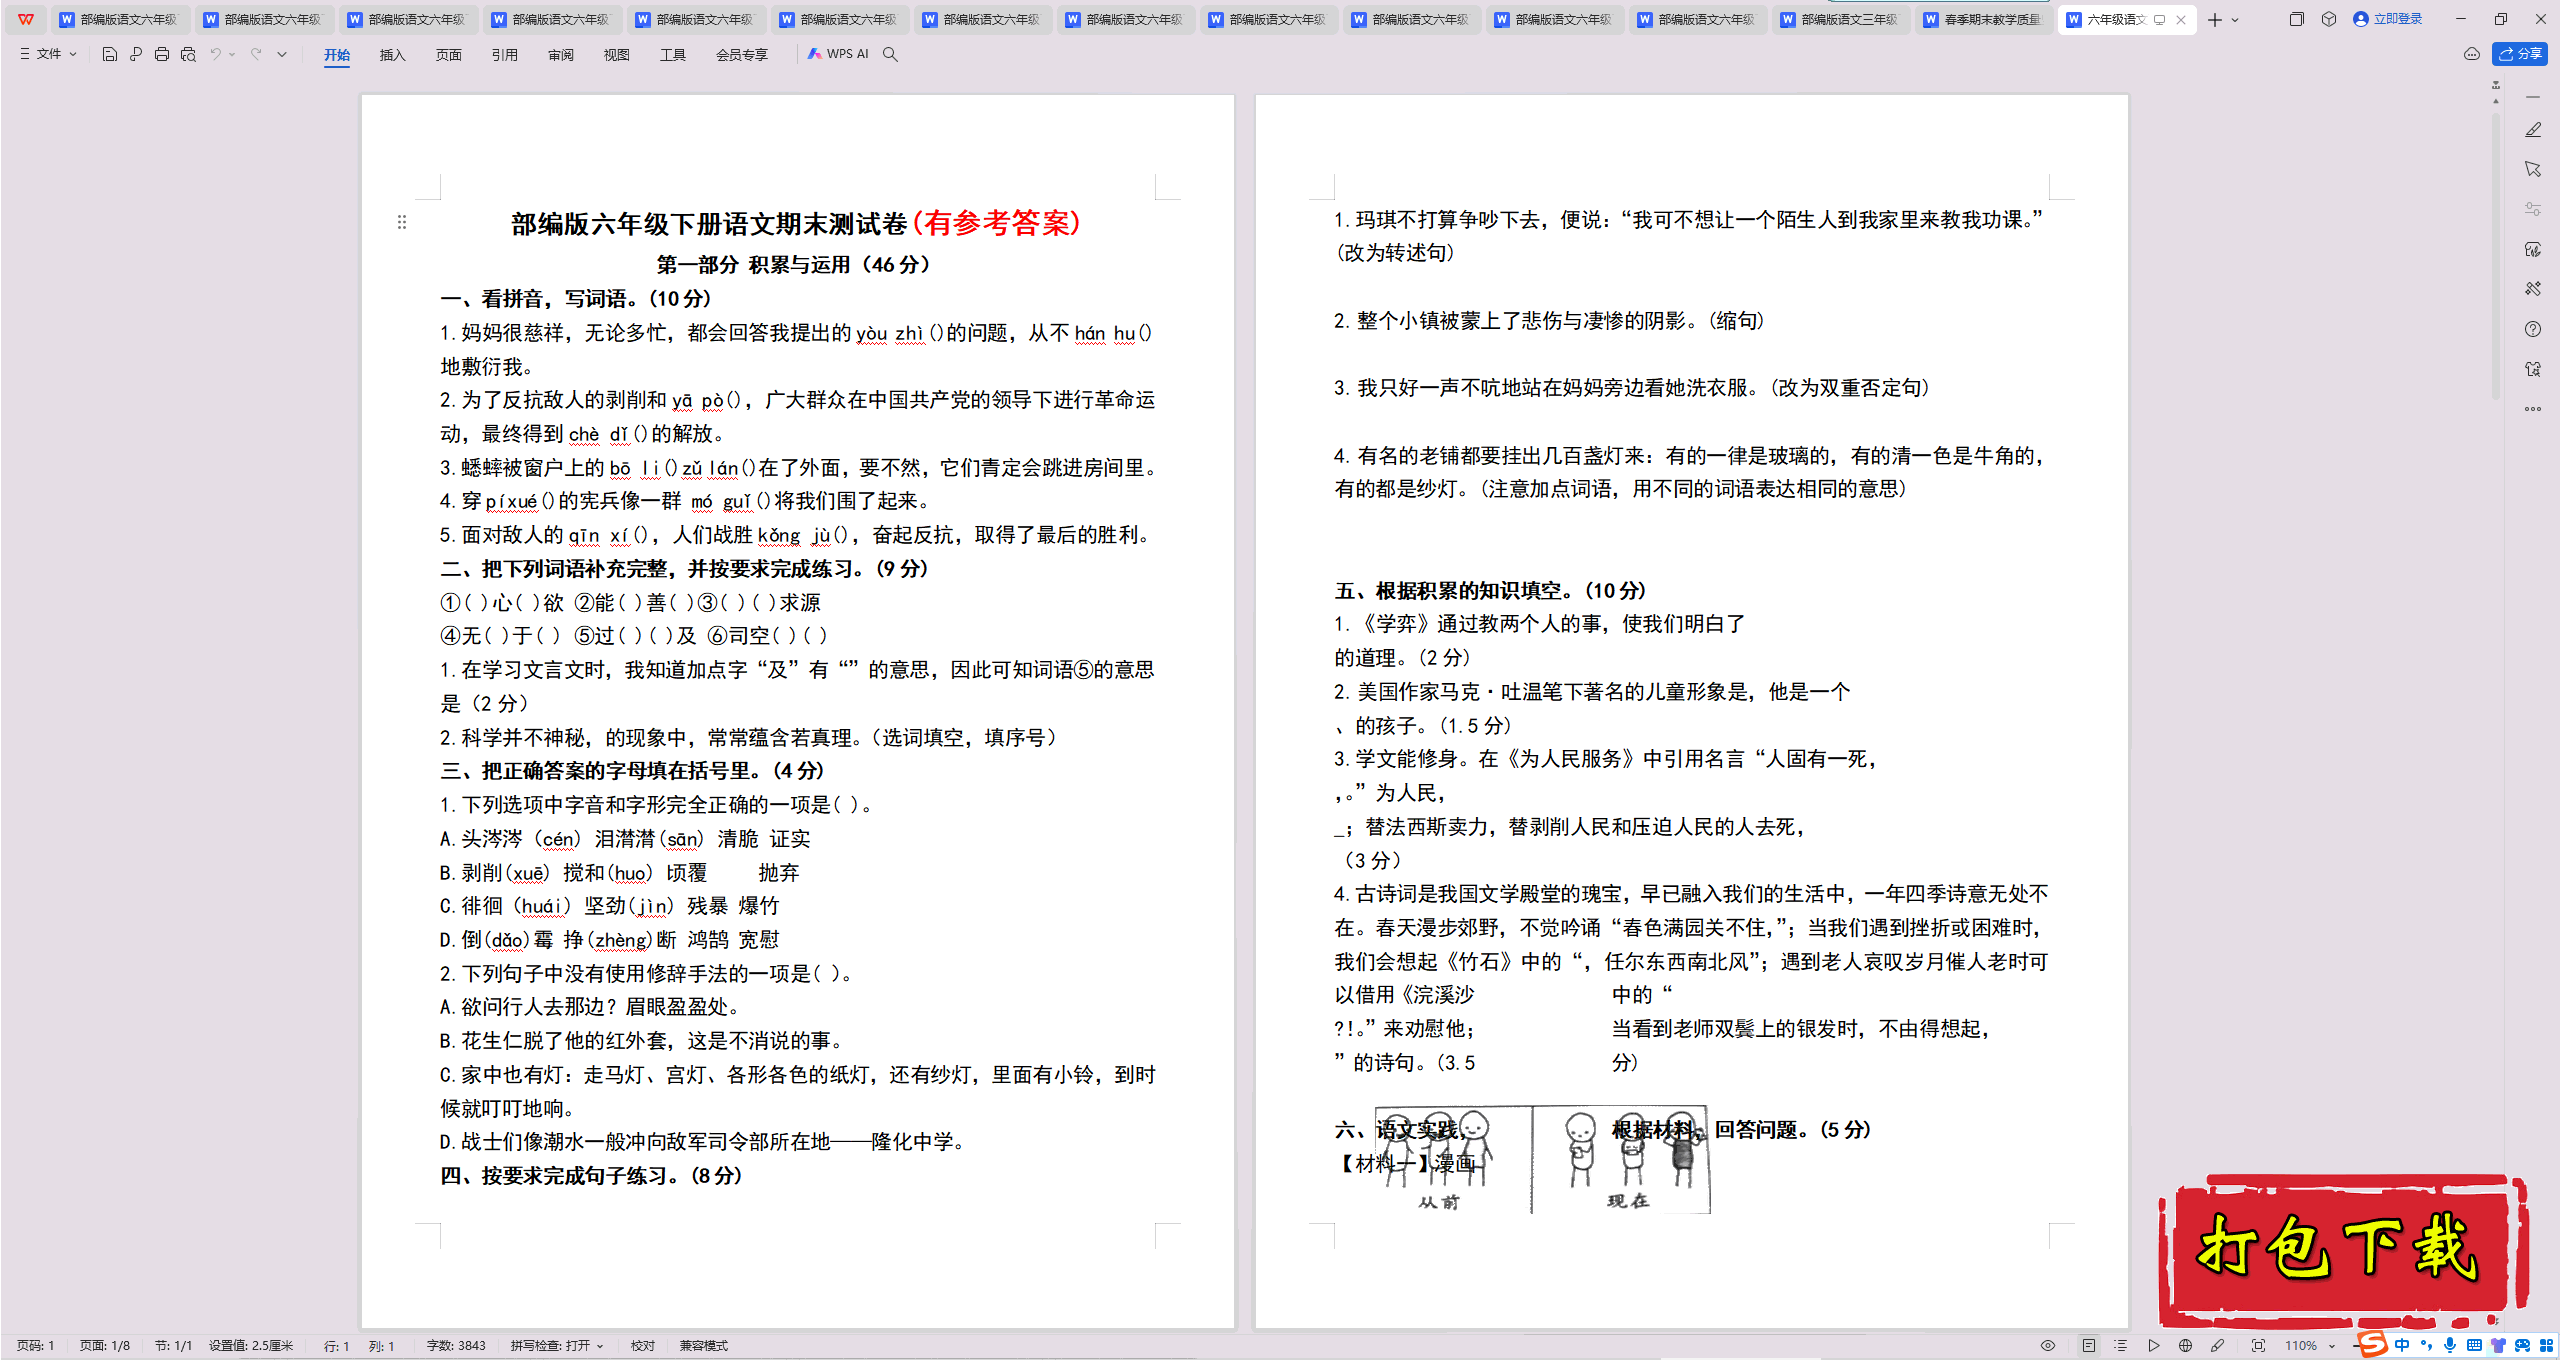Image resolution: width=2560 pixels, height=1360 pixels.
Task: Click the cloud sync status icon
Action: (x=2472, y=54)
